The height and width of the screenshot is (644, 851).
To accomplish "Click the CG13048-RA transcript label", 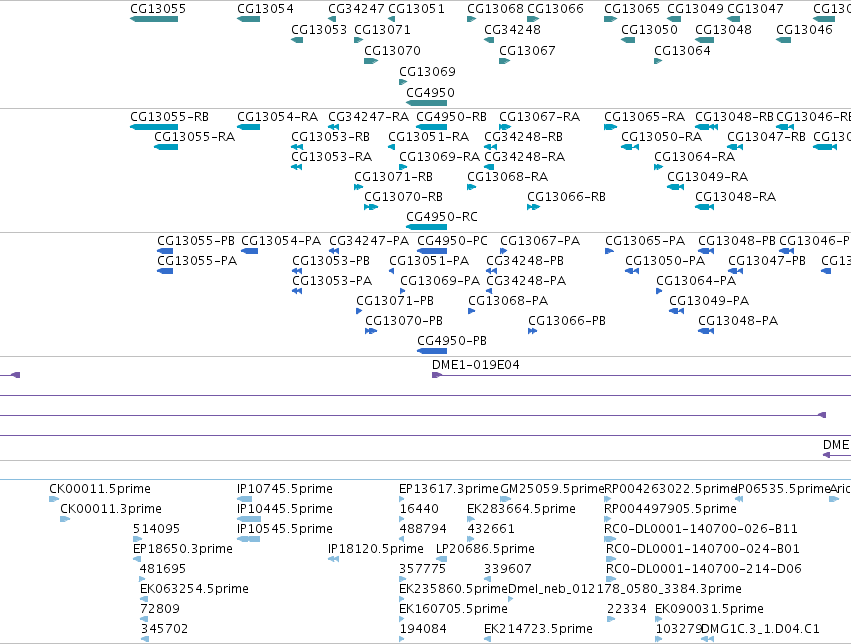I will click(x=735, y=197).
